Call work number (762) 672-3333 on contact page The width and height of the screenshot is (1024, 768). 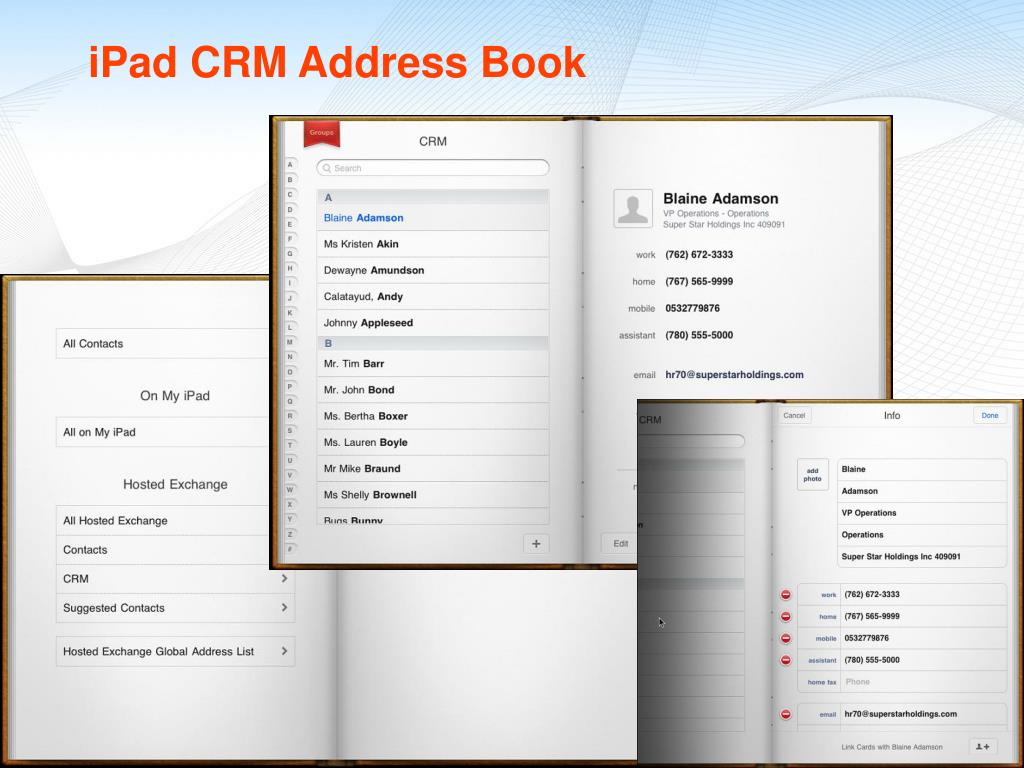coord(699,255)
